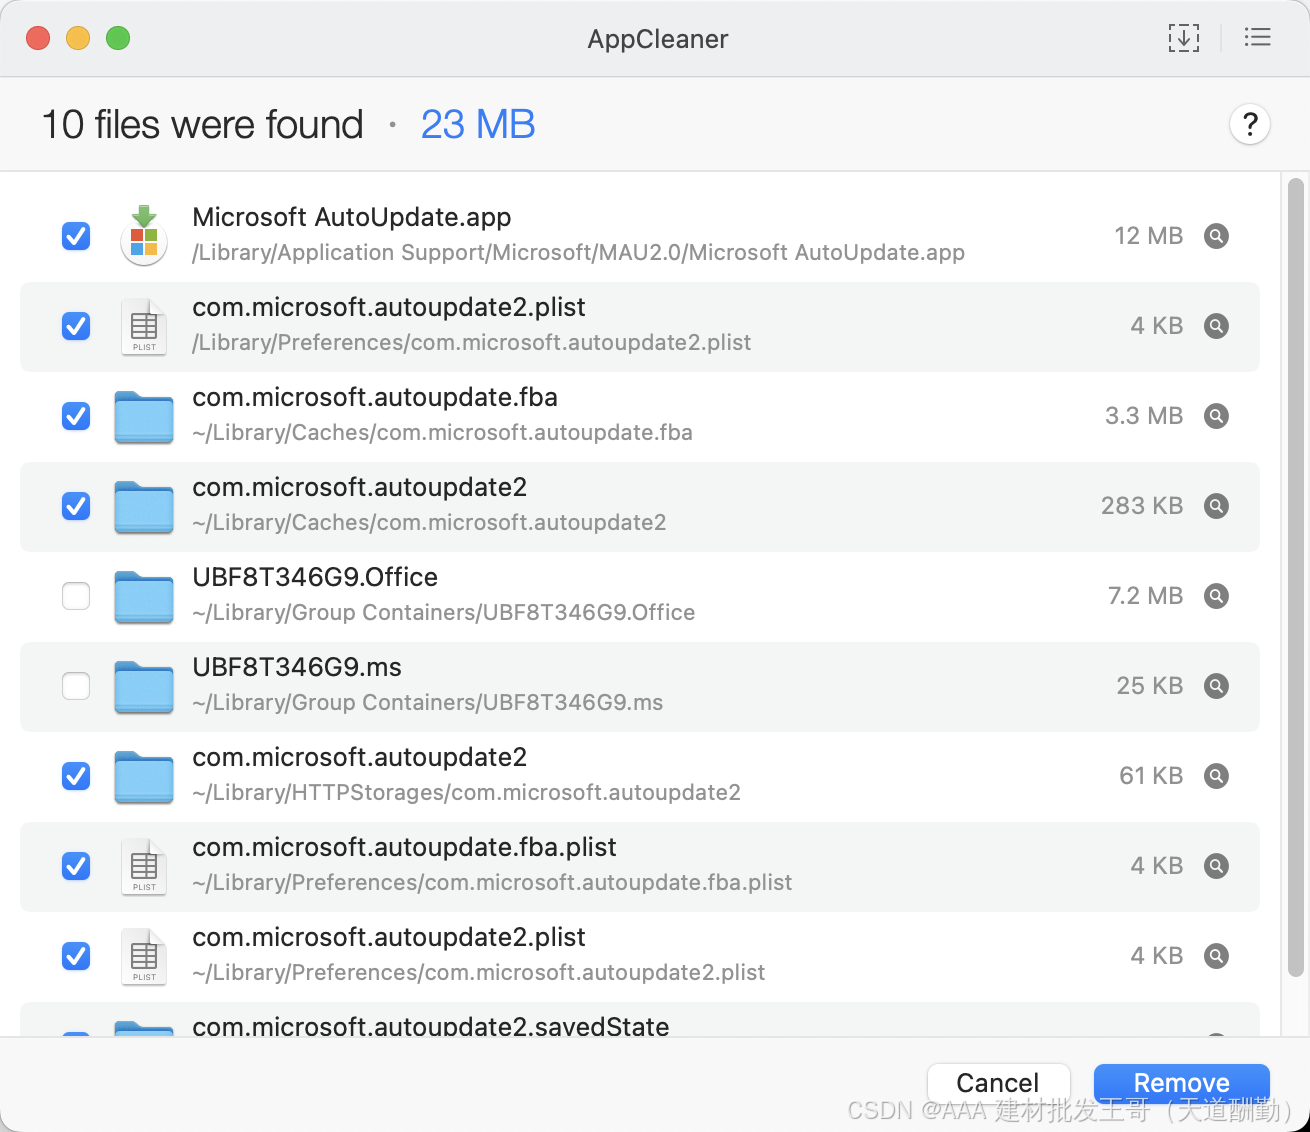The width and height of the screenshot is (1310, 1132).
Task: Open the help question mark button
Action: point(1249,125)
